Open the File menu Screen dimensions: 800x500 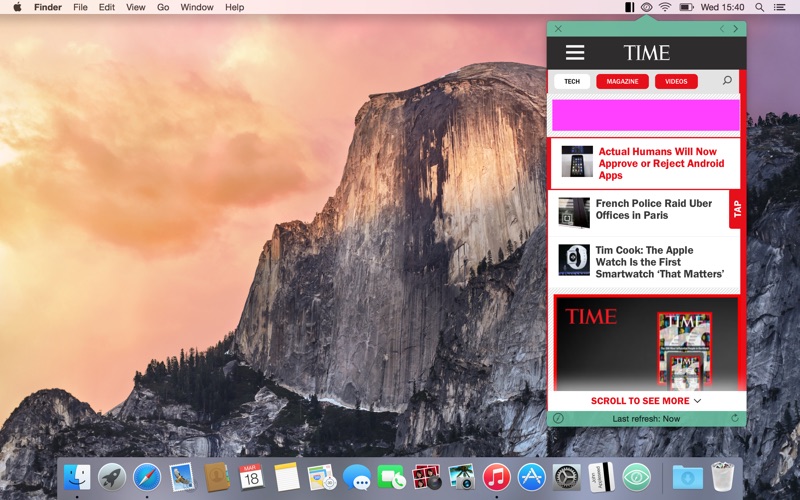(80, 7)
